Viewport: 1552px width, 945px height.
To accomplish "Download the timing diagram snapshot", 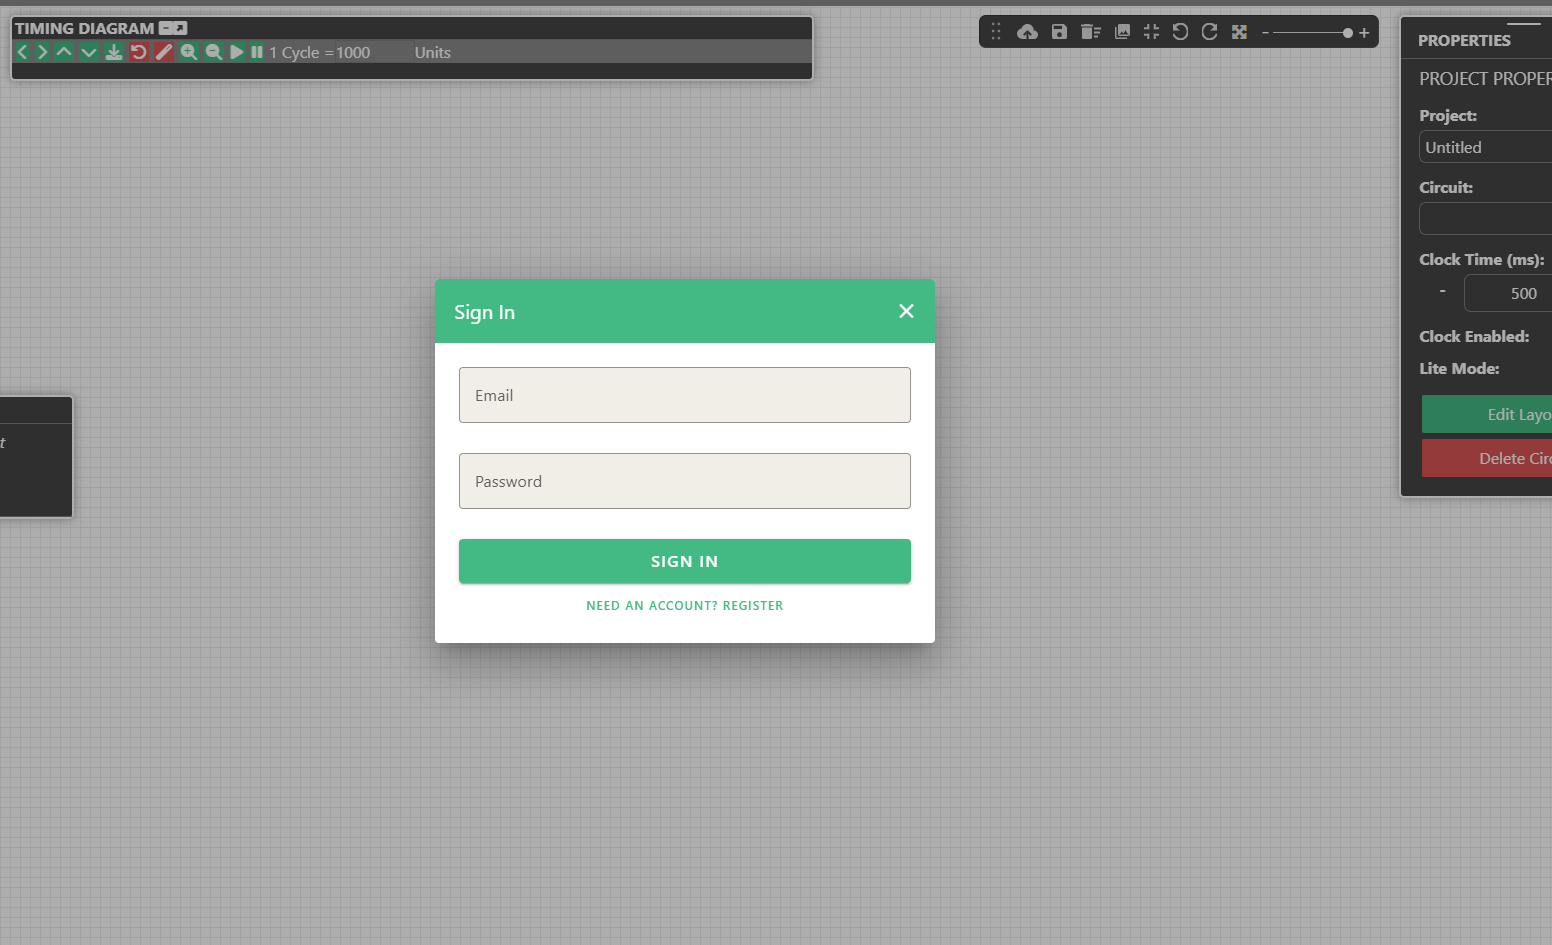I will click(113, 52).
